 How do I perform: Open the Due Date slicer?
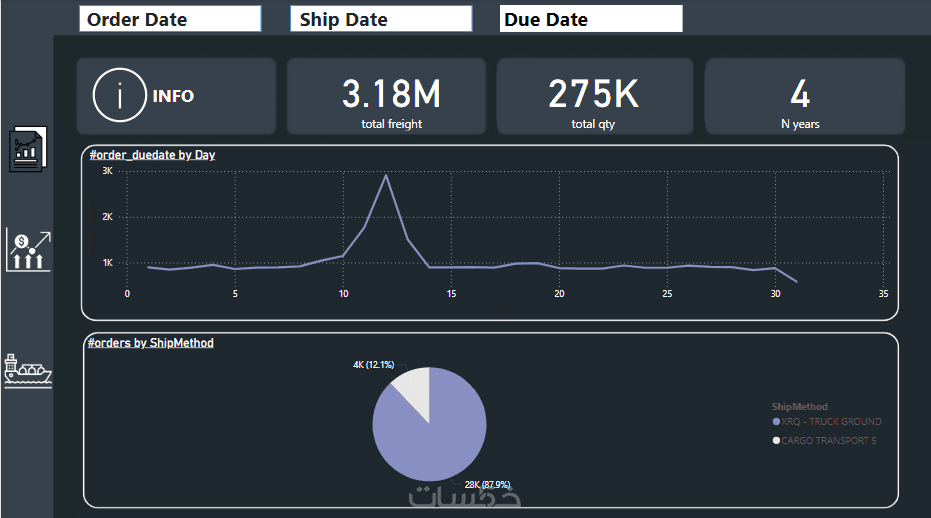591,19
